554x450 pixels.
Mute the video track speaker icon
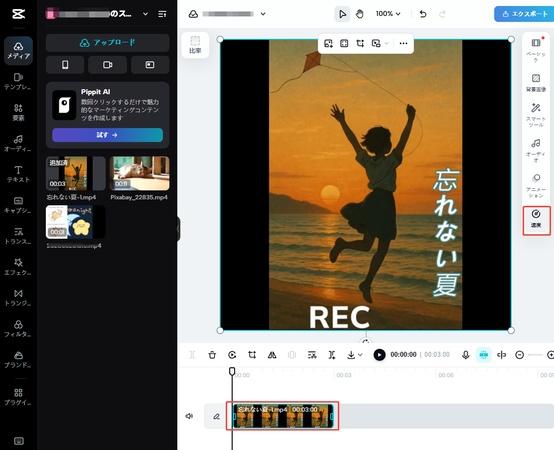click(x=189, y=416)
